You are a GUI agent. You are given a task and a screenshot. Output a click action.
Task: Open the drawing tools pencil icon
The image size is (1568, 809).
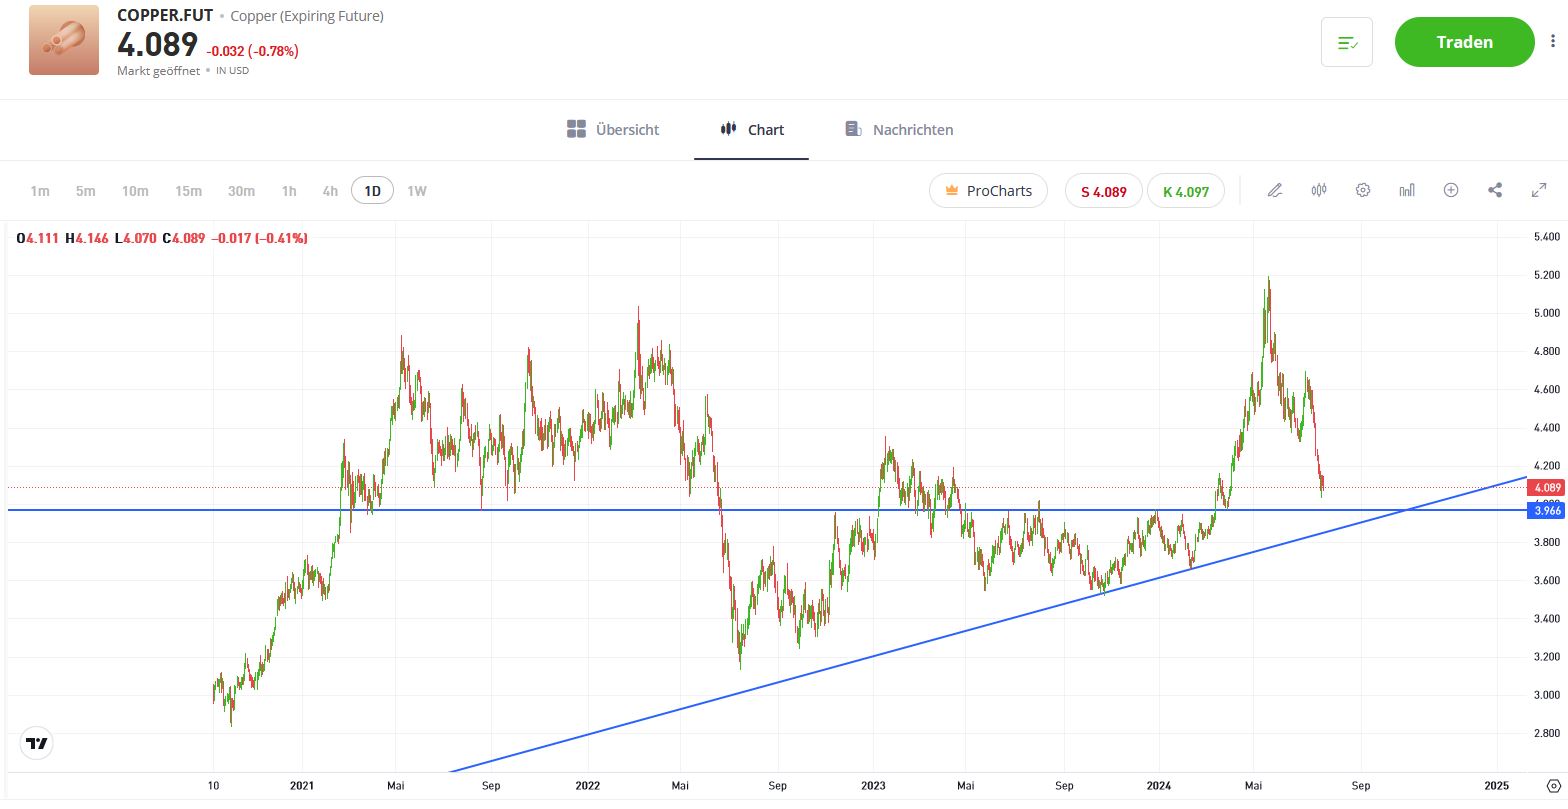[x=1274, y=190]
